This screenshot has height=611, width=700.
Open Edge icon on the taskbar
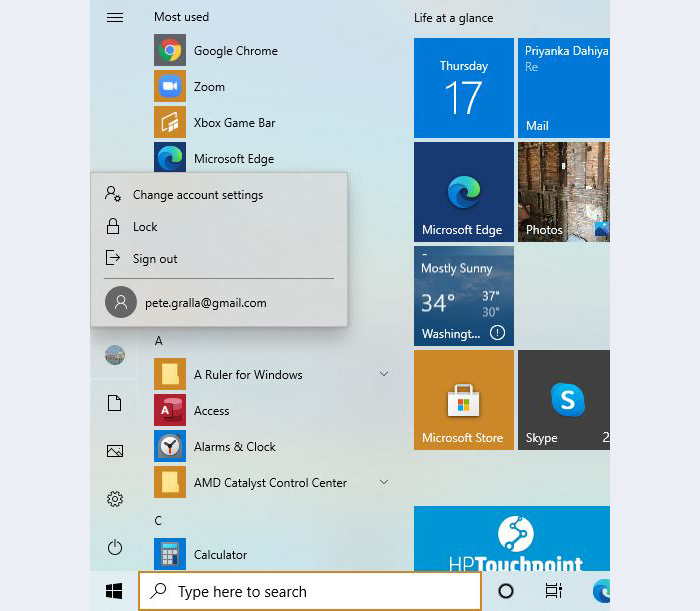point(601,591)
